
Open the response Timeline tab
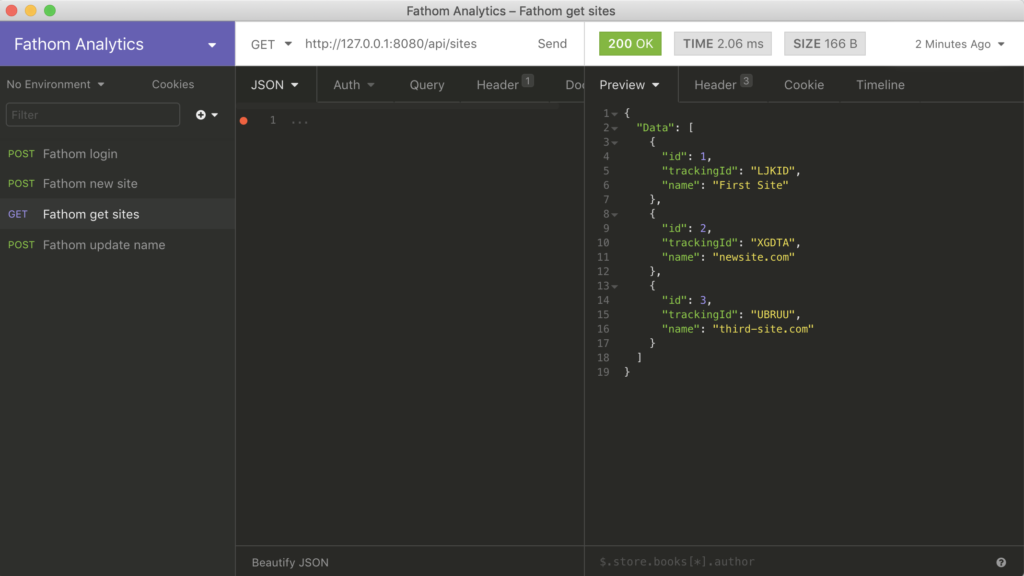point(880,85)
